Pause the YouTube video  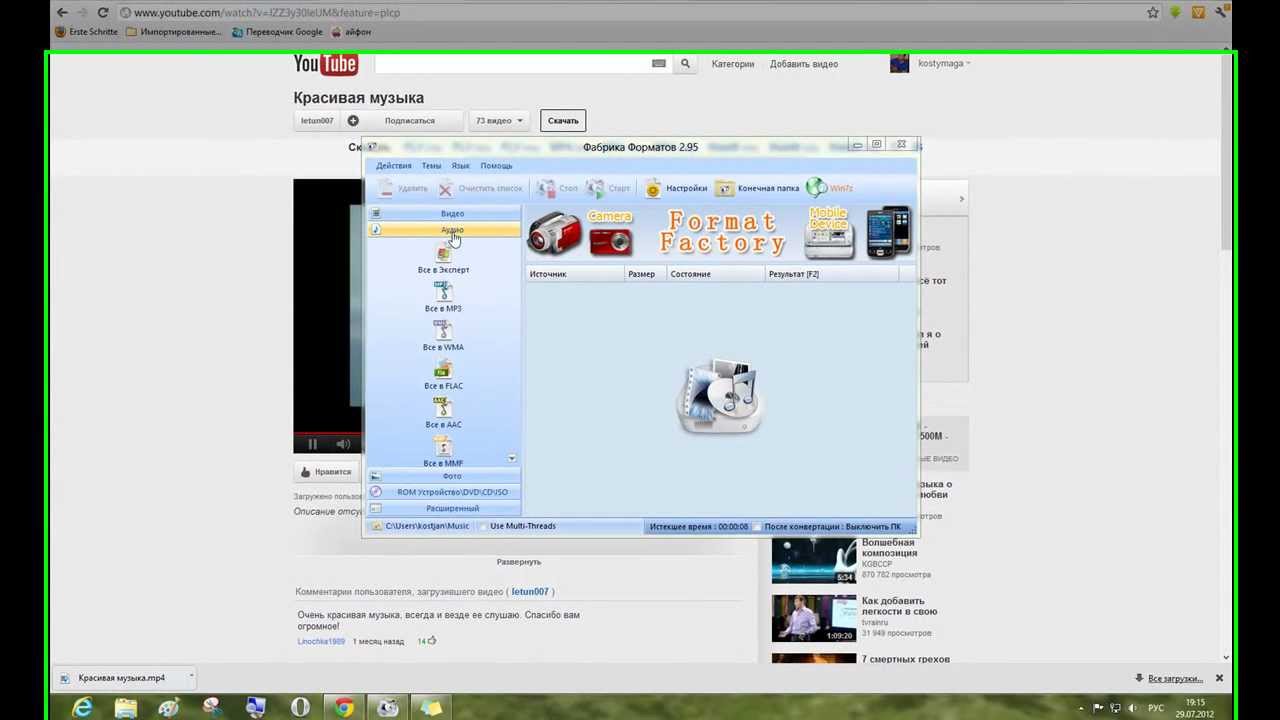coord(312,444)
